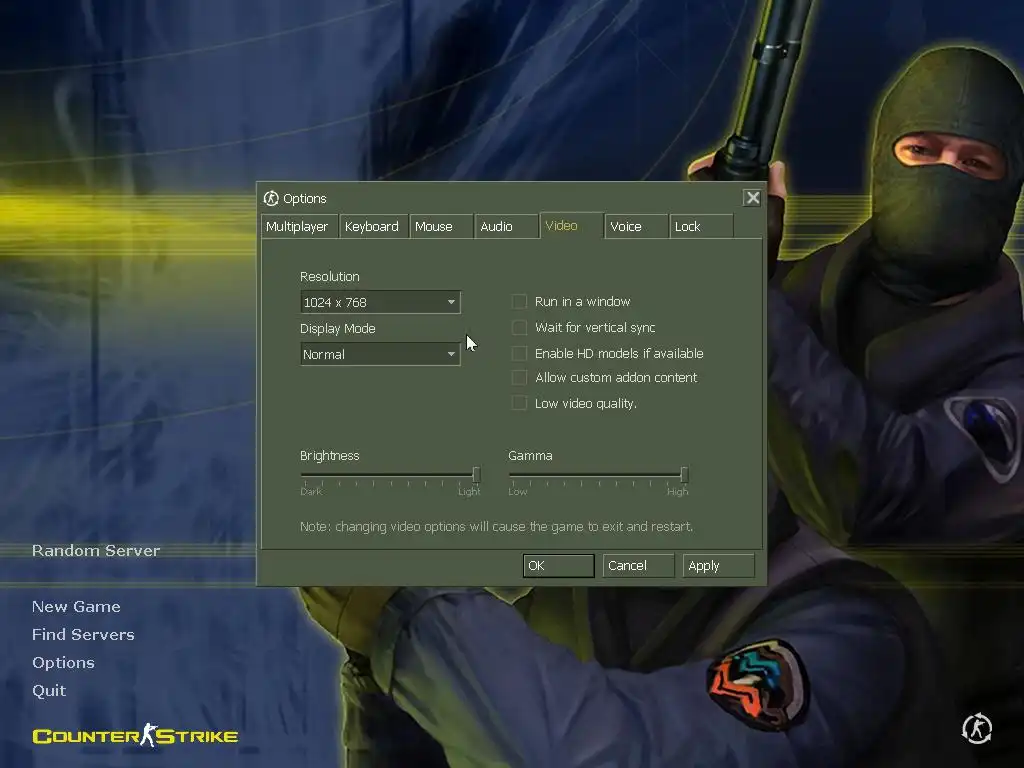The width and height of the screenshot is (1024, 768).
Task: Toggle Allow custom addon content checkbox
Action: (519, 377)
